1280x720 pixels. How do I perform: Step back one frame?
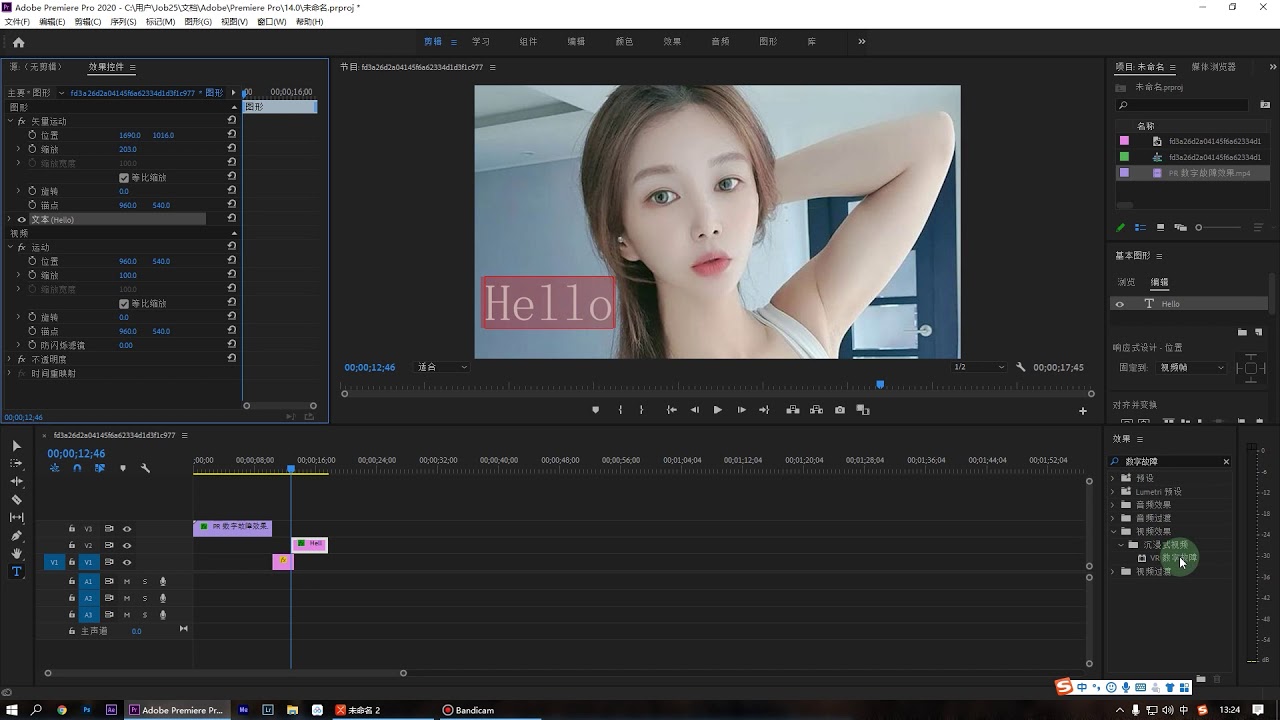[x=695, y=410]
